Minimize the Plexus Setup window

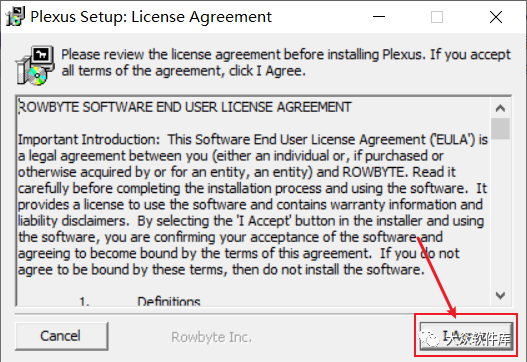379,17
